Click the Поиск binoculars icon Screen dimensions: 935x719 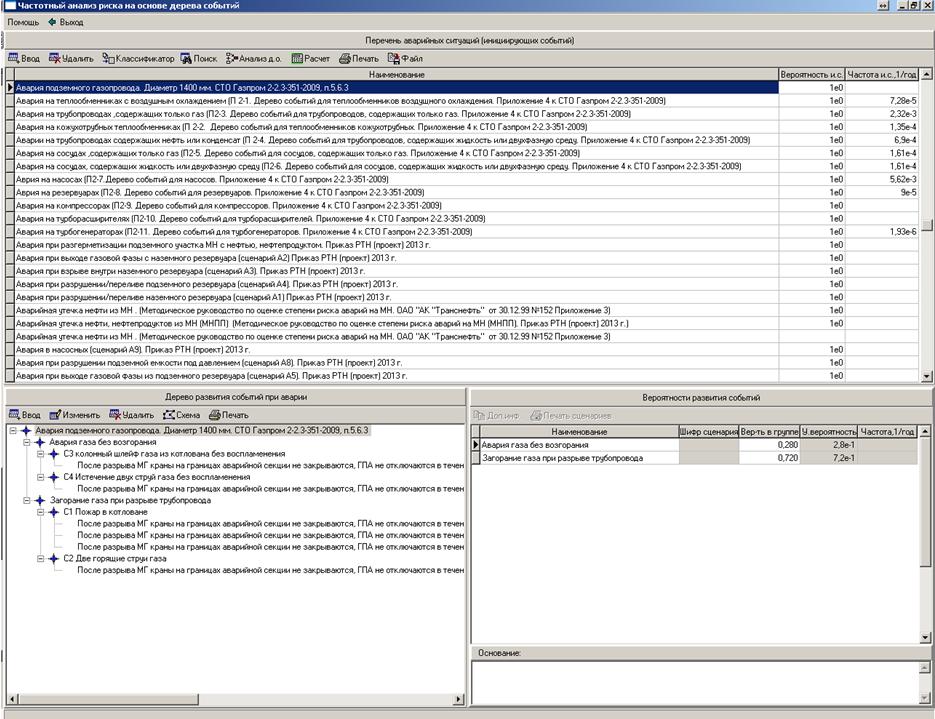click(198, 59)
